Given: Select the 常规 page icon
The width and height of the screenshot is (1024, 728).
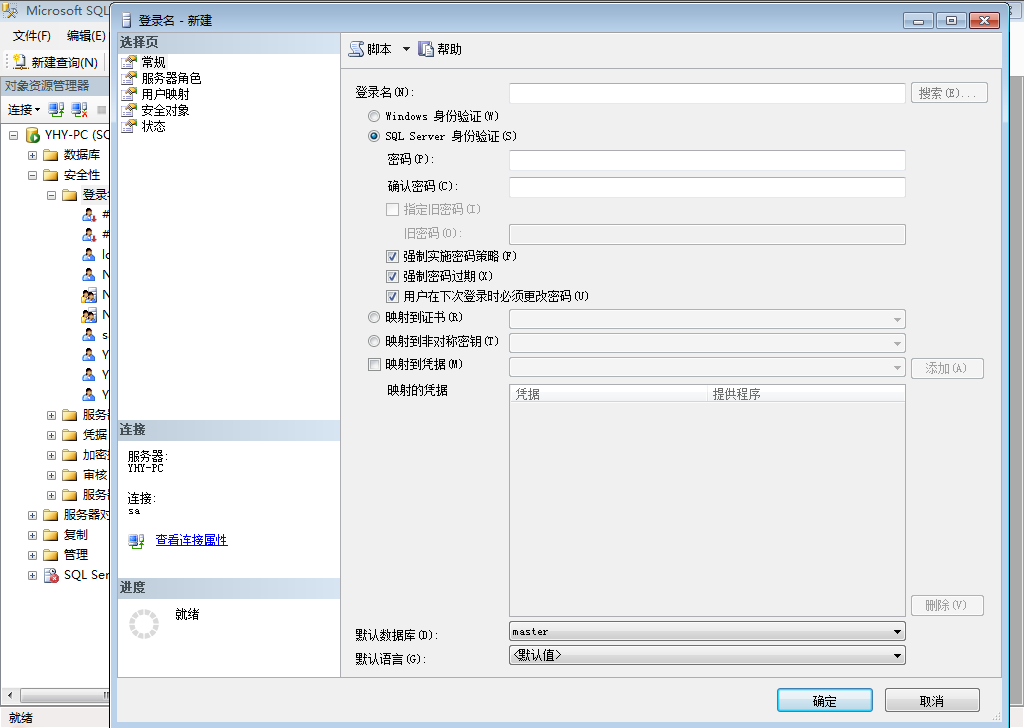Looking at the screenshot, I should (129, 62).
